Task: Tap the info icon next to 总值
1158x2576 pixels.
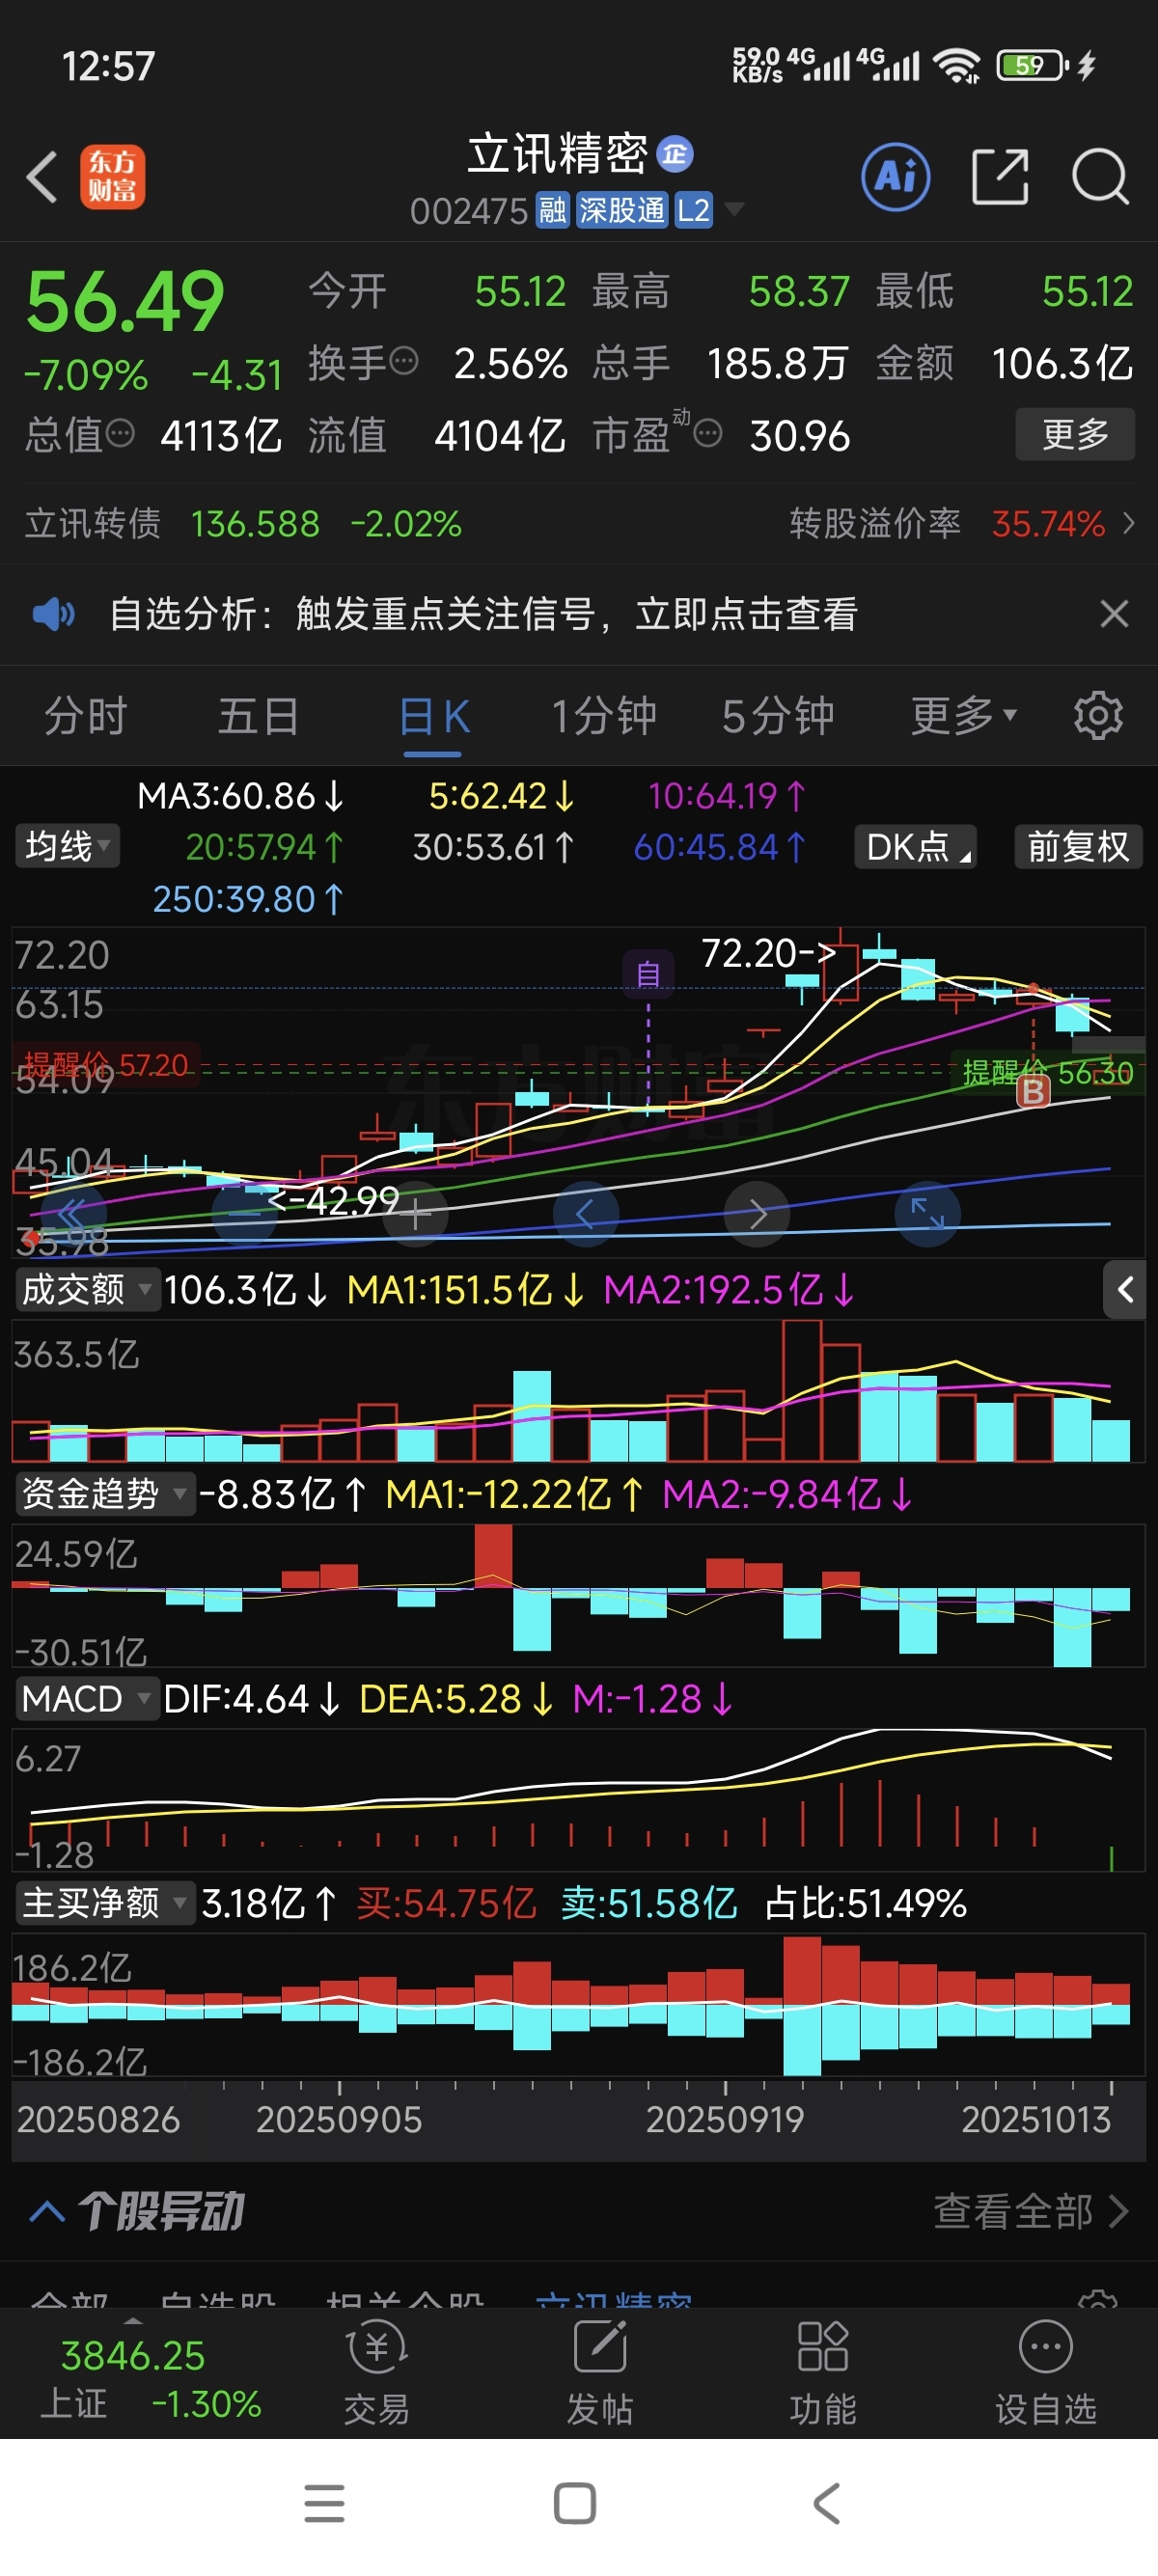Action: (x=120, y=433)
